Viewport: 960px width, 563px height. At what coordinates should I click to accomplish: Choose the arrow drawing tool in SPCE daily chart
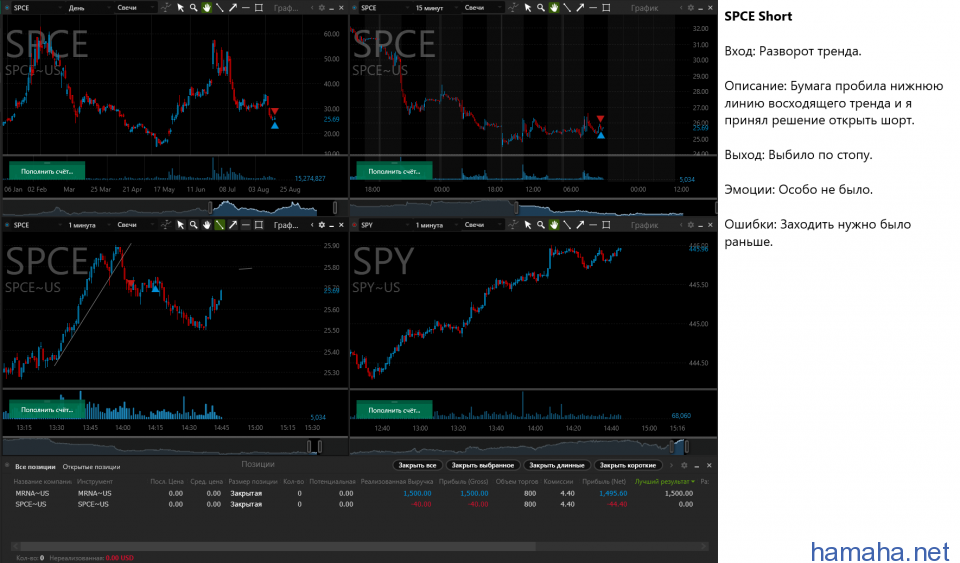pos(233,7)
